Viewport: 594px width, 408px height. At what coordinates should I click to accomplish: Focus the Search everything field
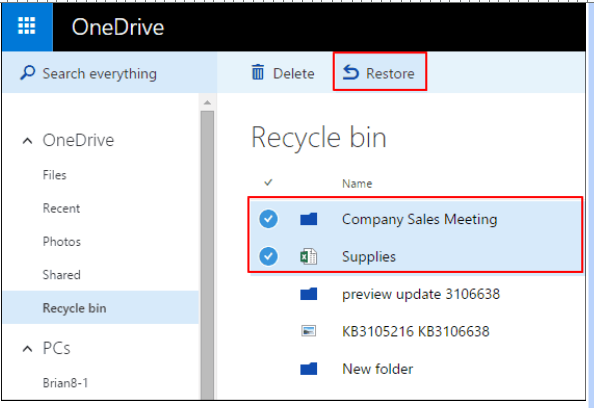point(110,73)
